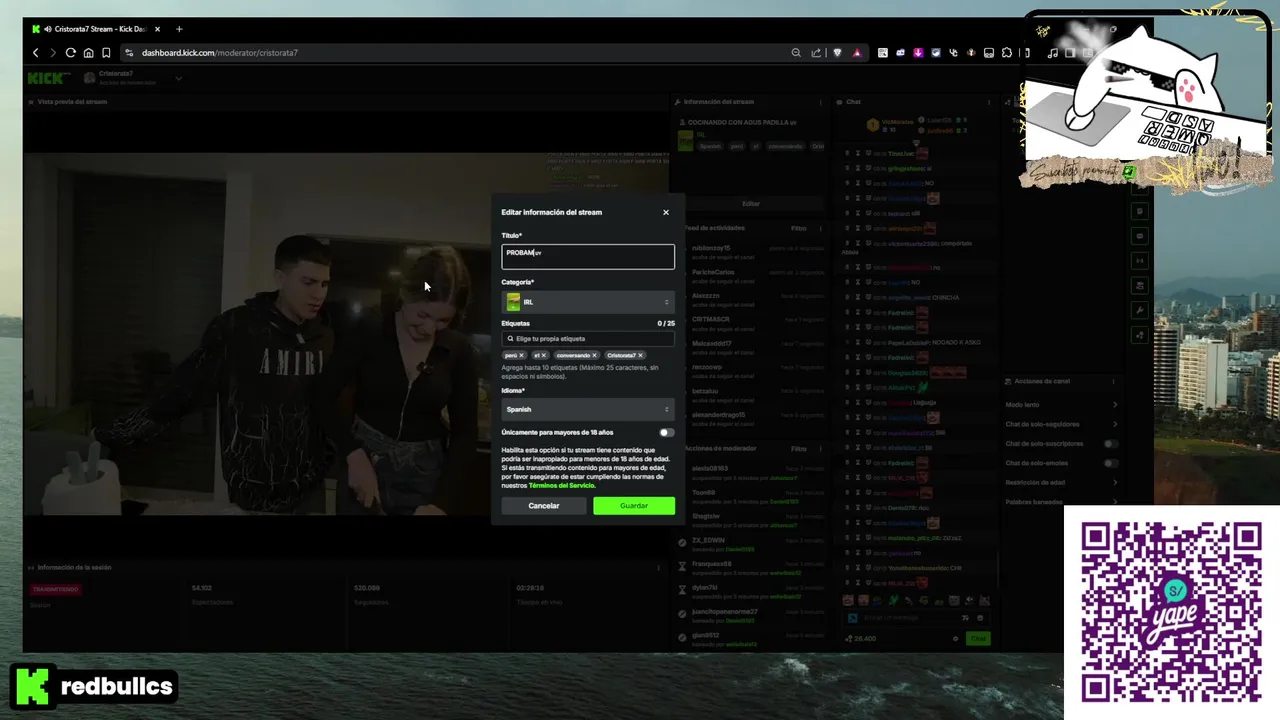Go back in browser history
This screenshot has height=720, width=1280.
[x=36, y=53]
